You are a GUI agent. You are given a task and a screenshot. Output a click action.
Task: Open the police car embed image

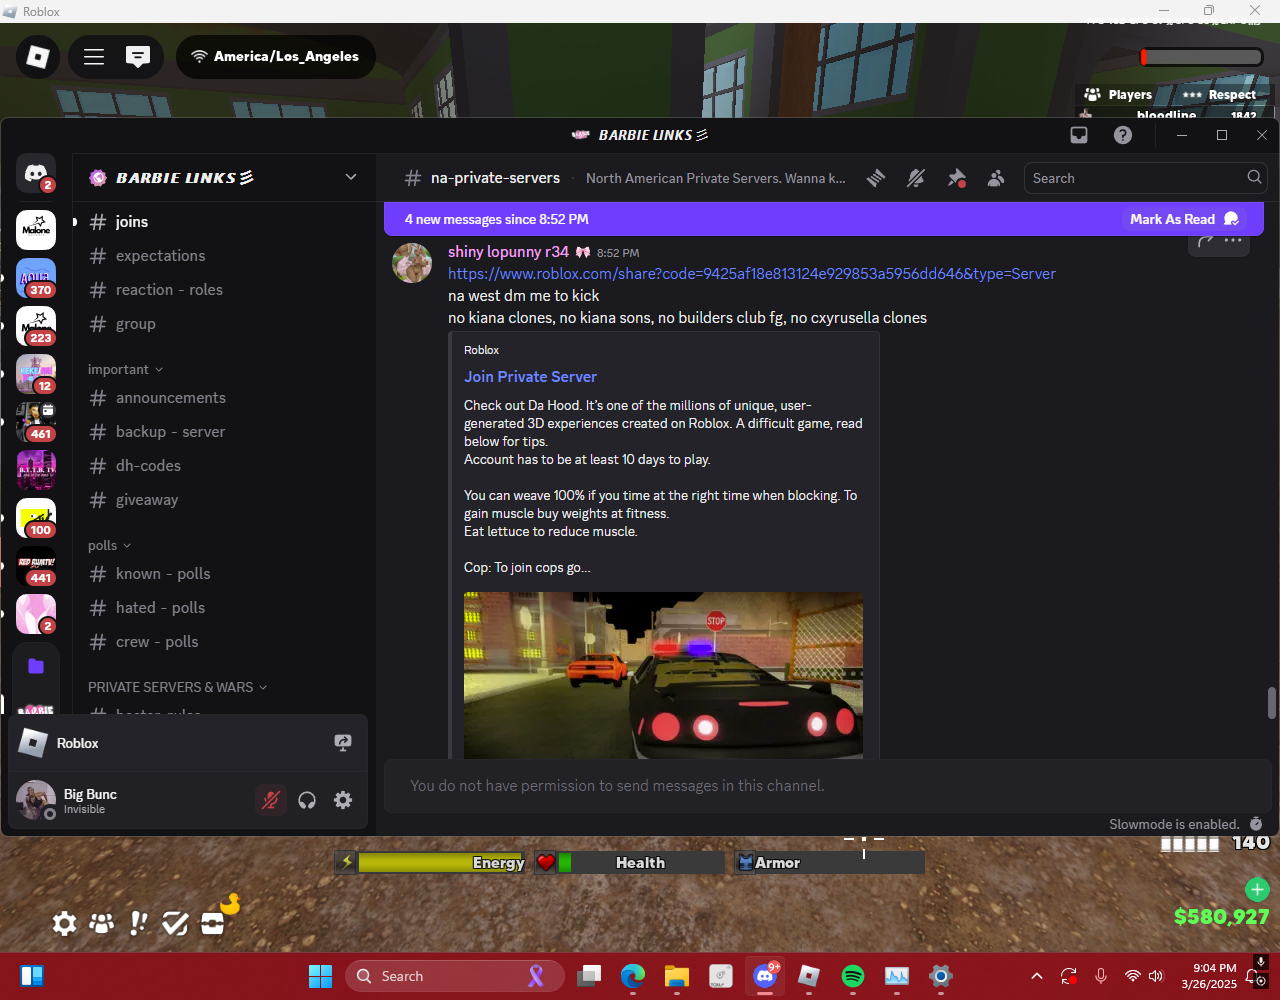[x=663, y=675]
